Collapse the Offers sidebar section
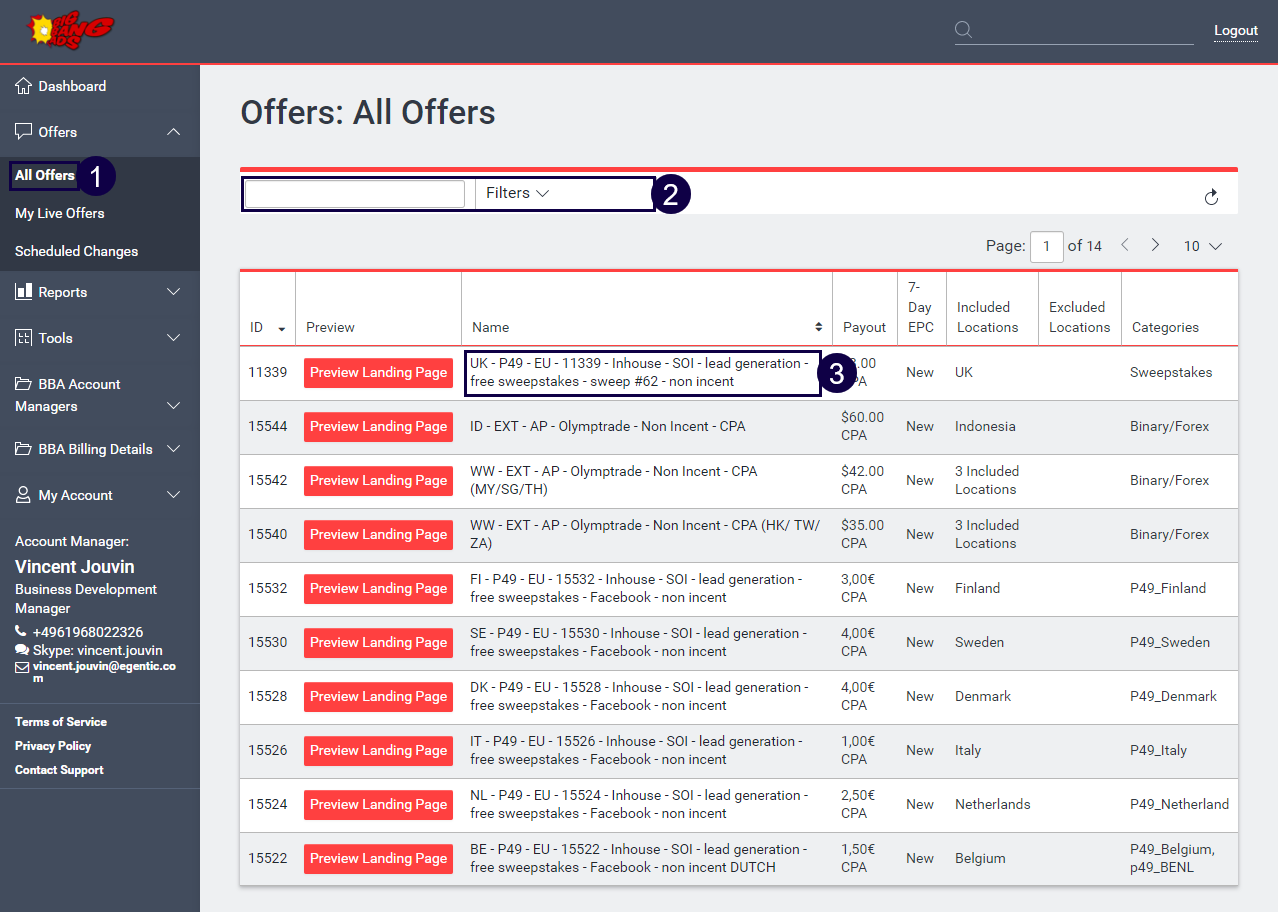This screenshot has width=1278, height=912. click(173, 132)
